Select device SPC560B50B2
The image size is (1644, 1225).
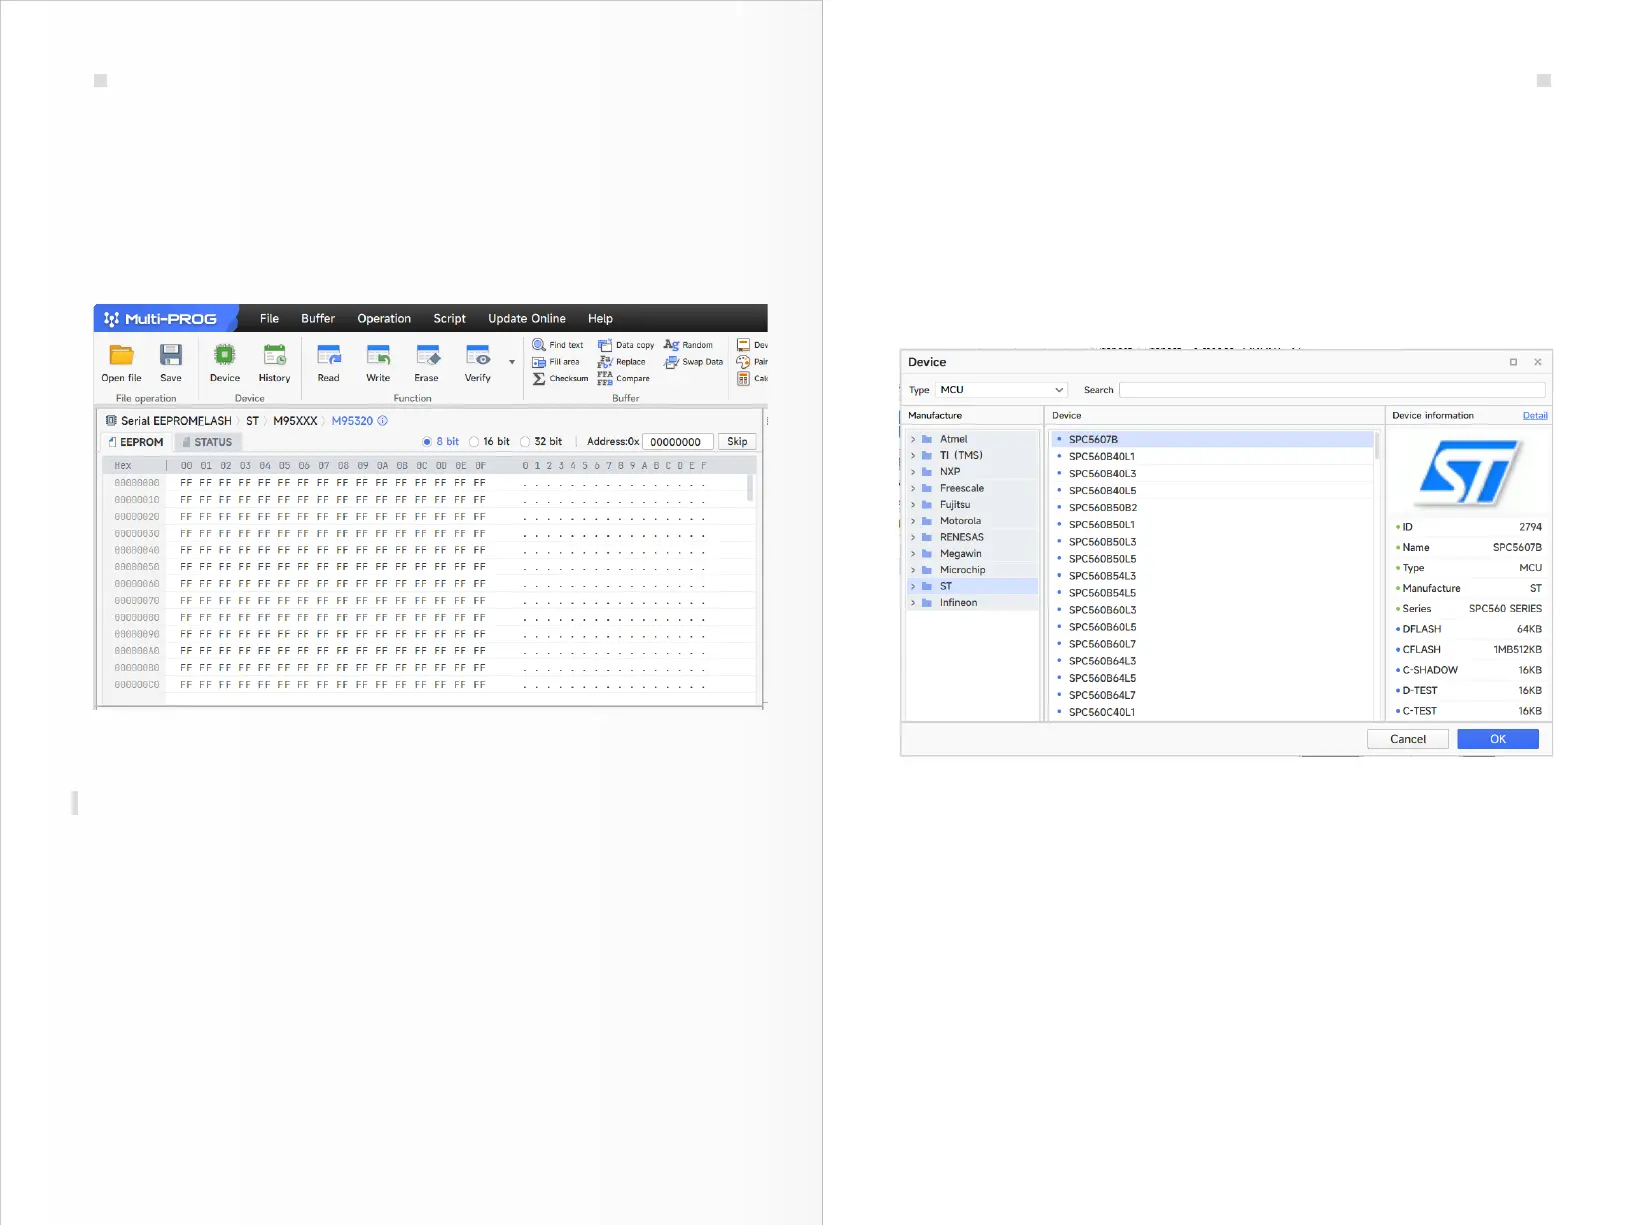[1212, 507]
